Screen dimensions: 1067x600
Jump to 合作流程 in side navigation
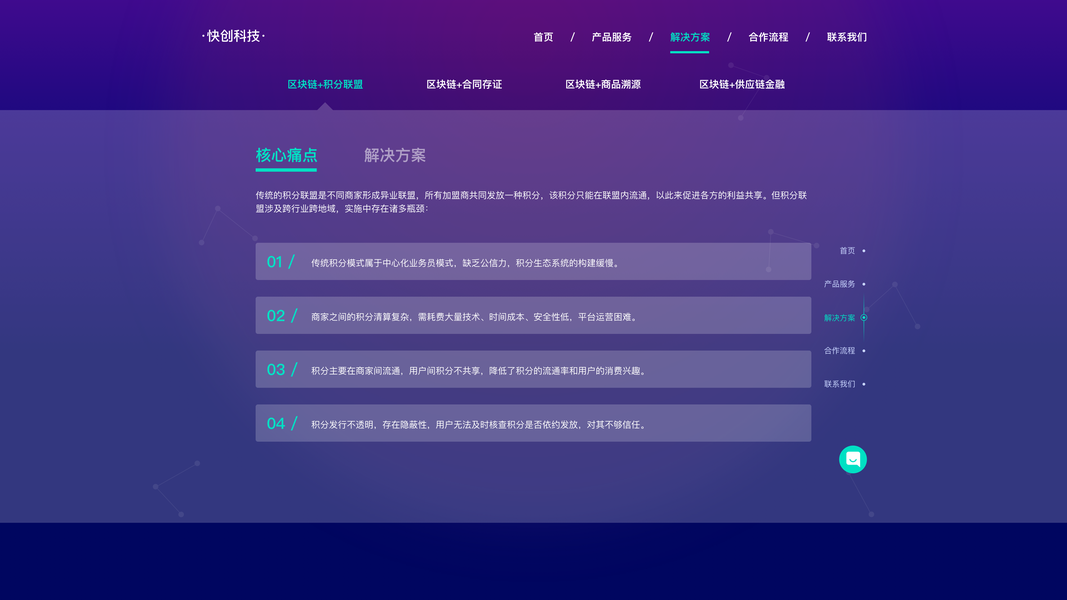pos(840,351)
